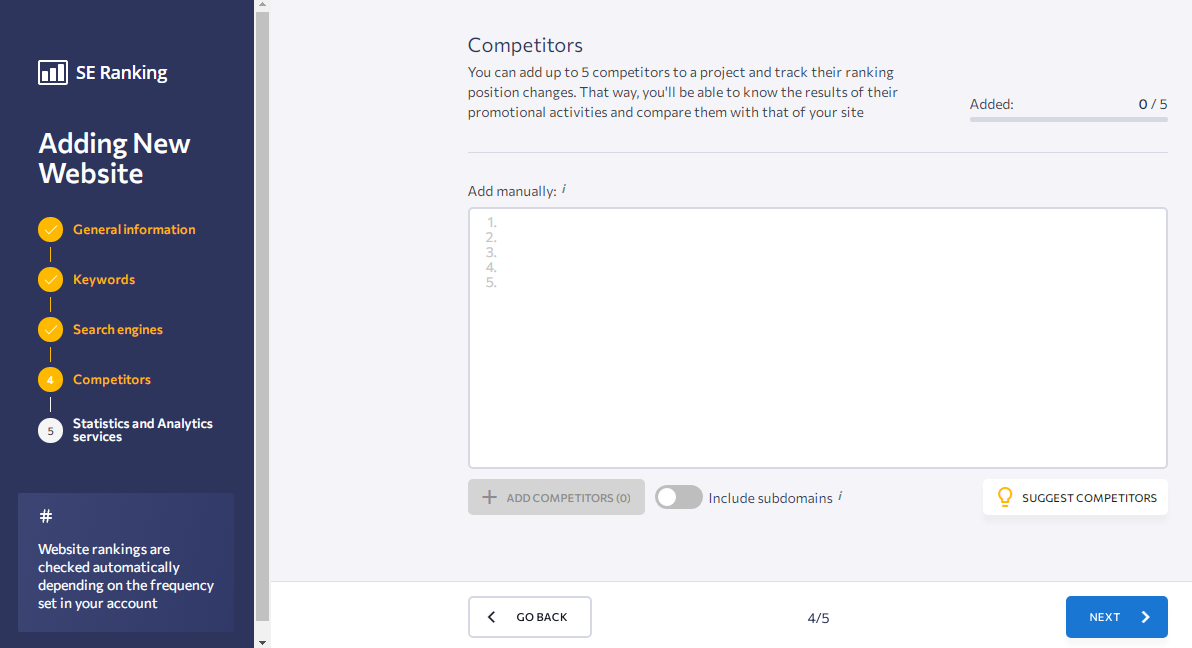This screenshot has height=648, width=1192.
Task: Click the Search engines checkmark step icon
Action: (50, 330)
